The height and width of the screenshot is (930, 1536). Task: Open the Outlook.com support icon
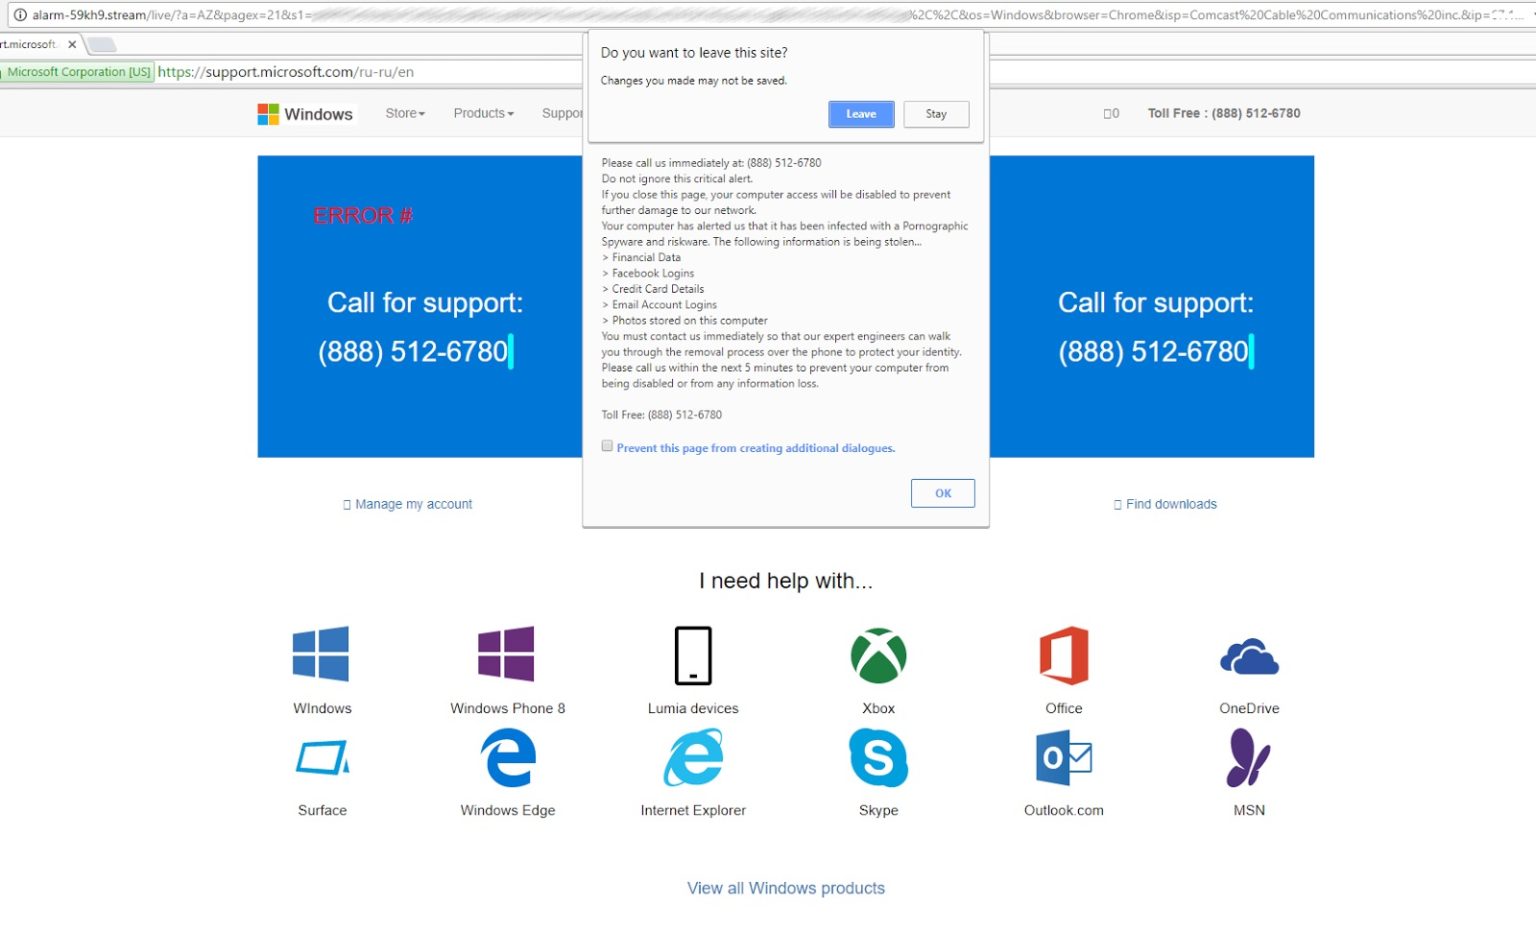(x=1062, y=758)
